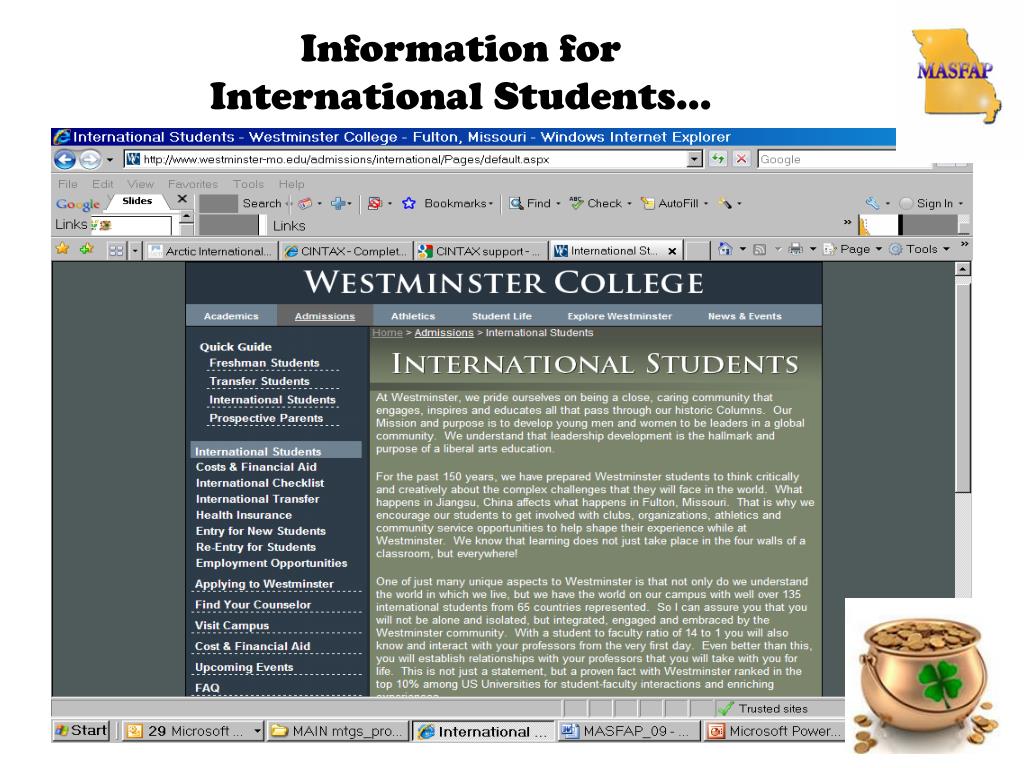Viewport: 1024px width, 768px height.
Task: Open the Edit menu
Action: (103, 184)
